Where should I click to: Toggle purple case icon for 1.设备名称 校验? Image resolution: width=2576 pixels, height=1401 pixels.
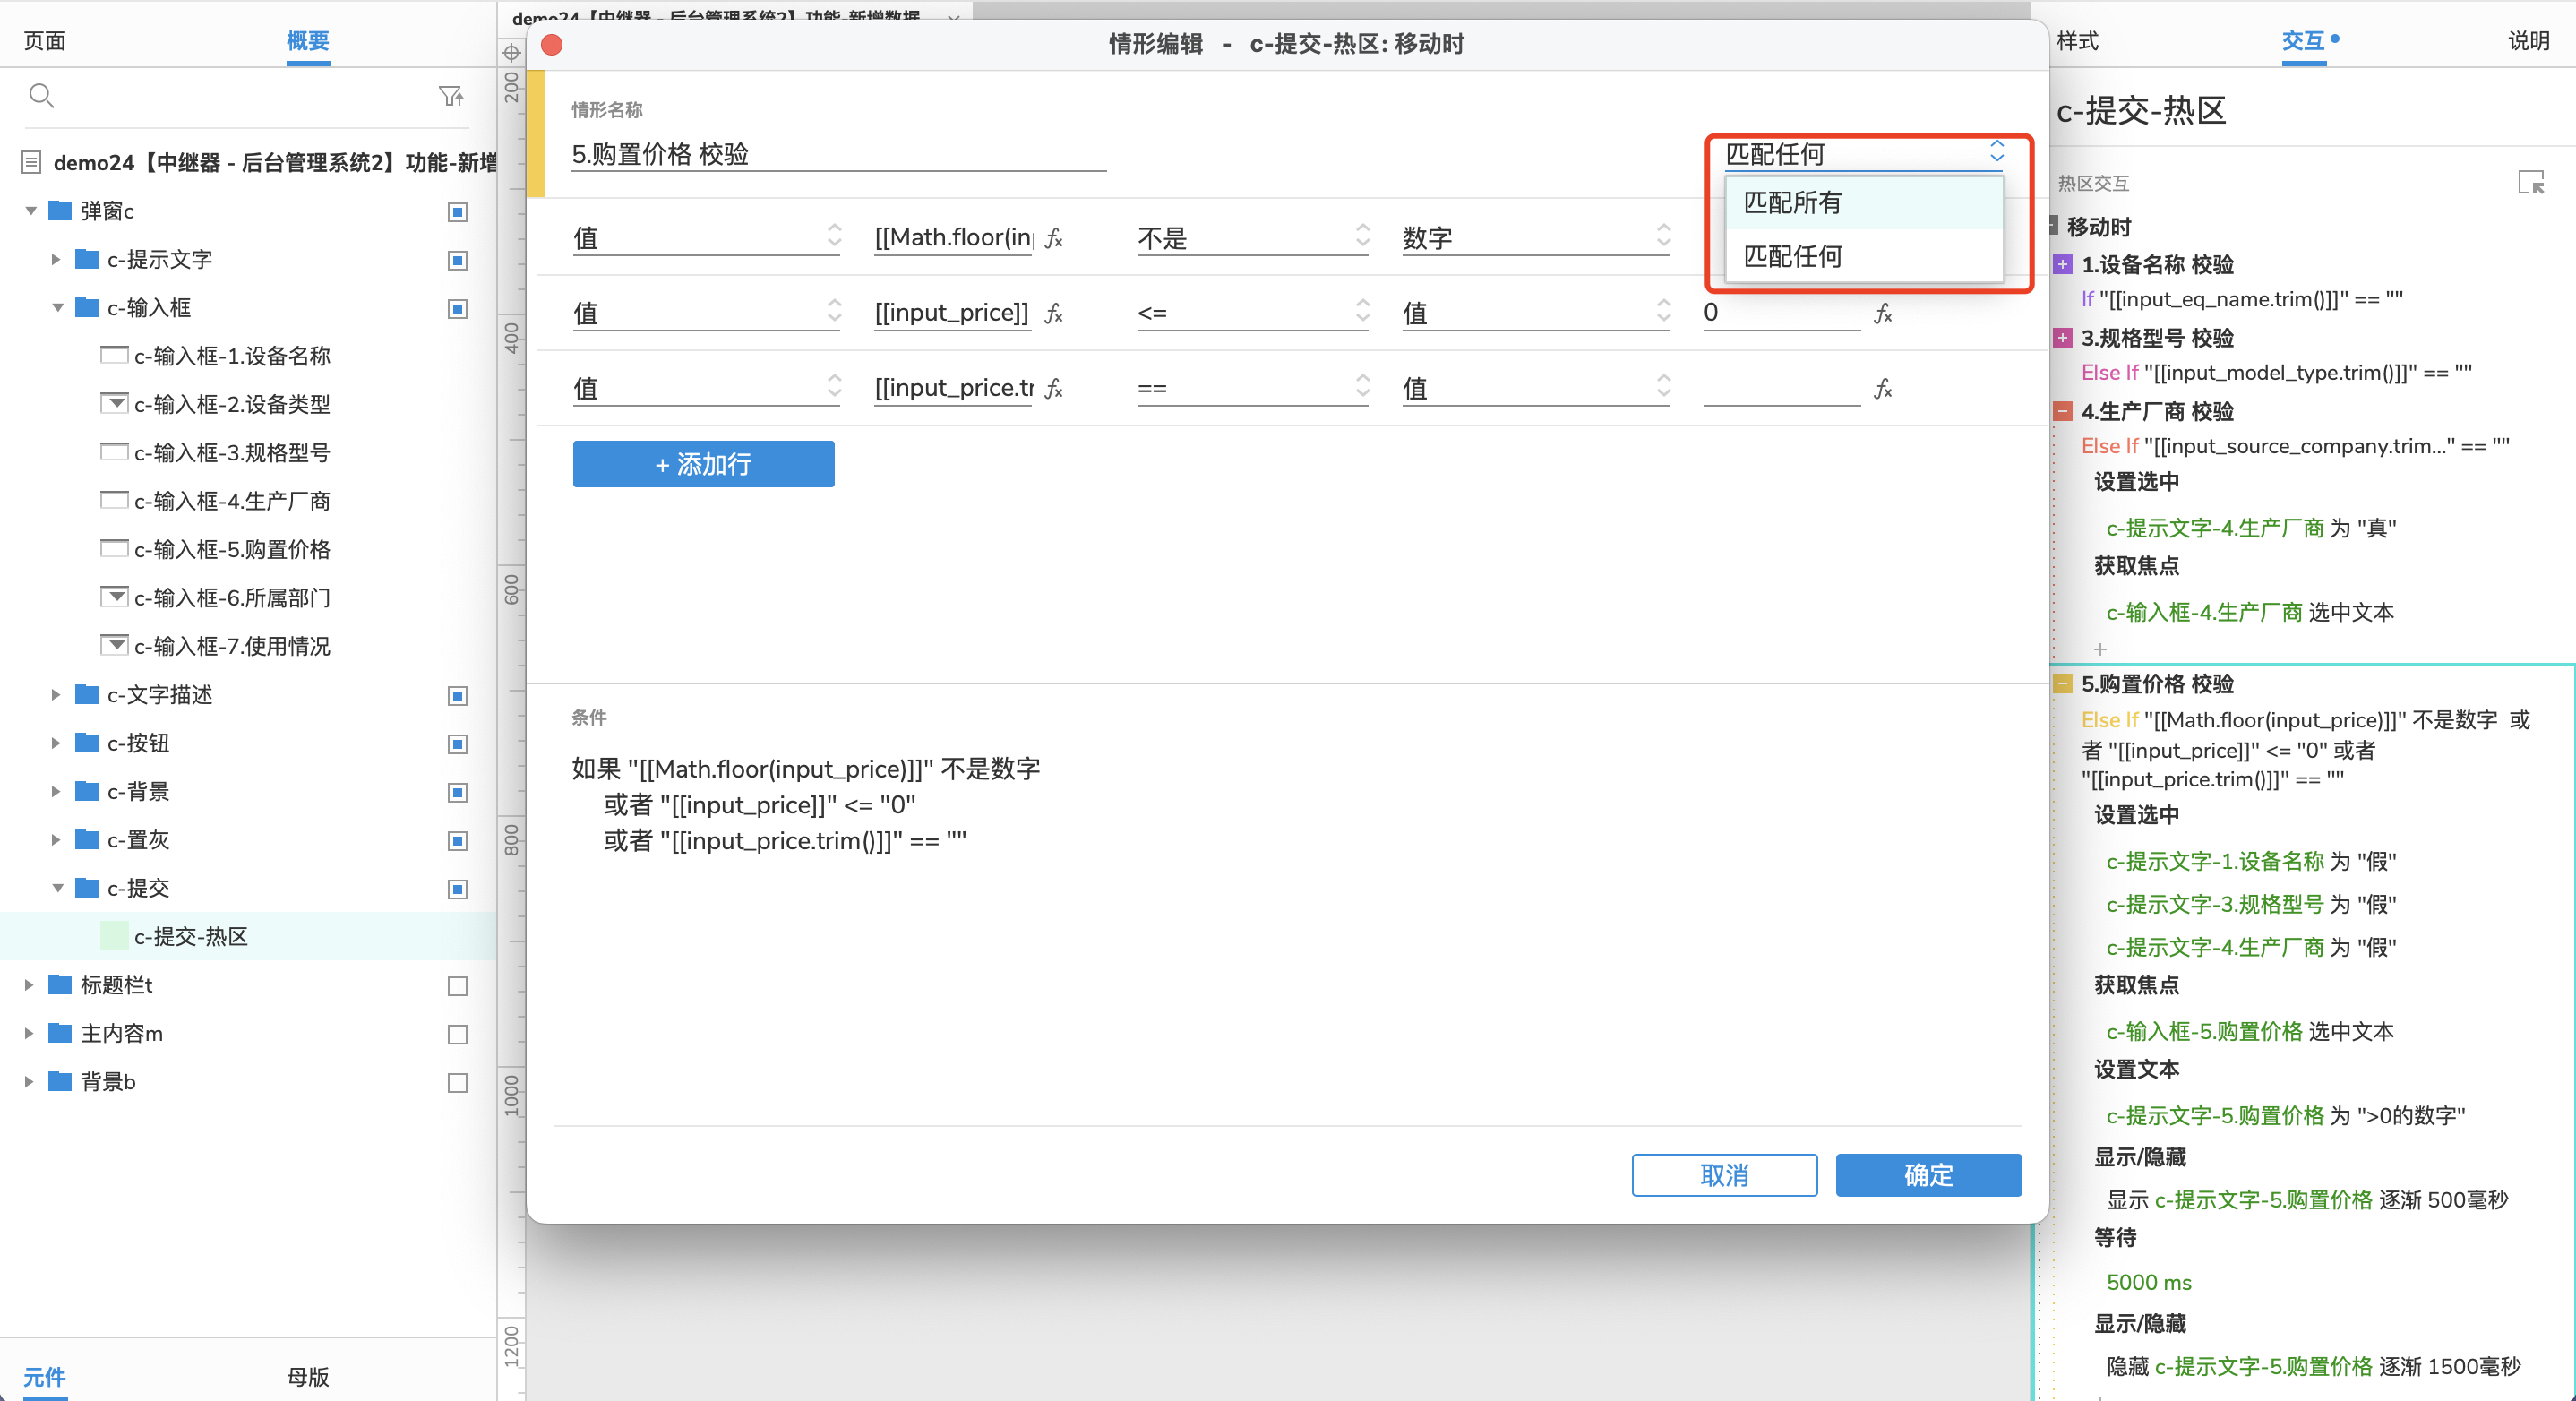[2062, 265]
